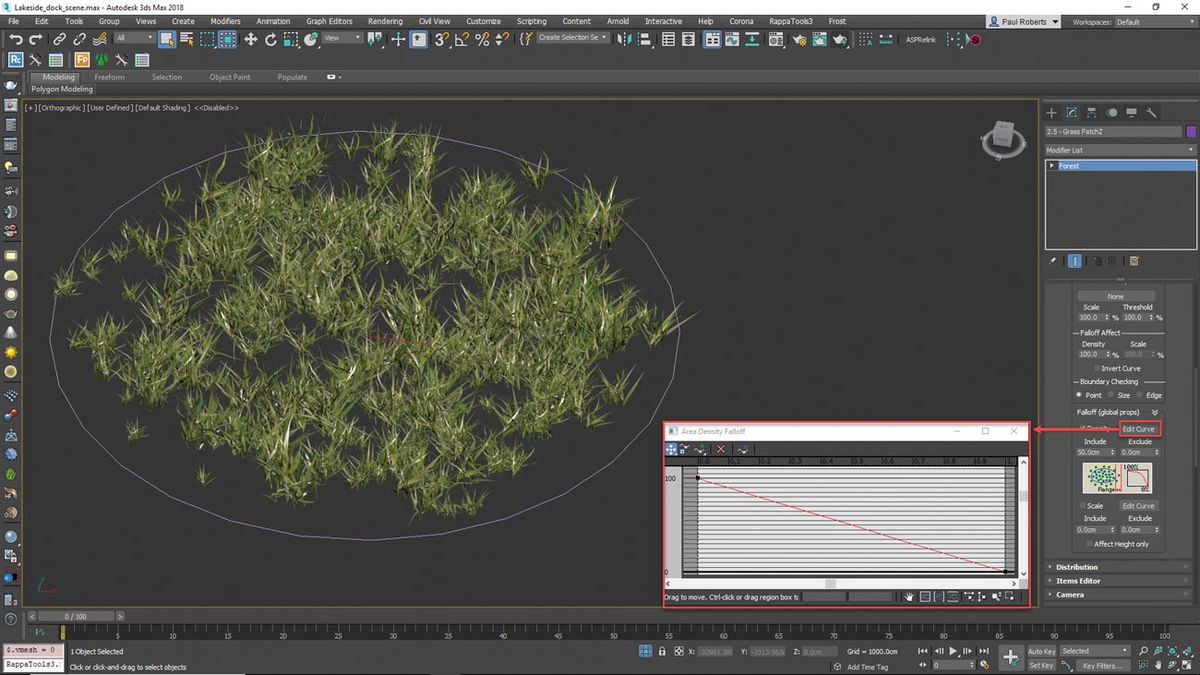Enable the Invert Curve checkbox
Screen dimensions: 1200x675
tap(1096, 368)
